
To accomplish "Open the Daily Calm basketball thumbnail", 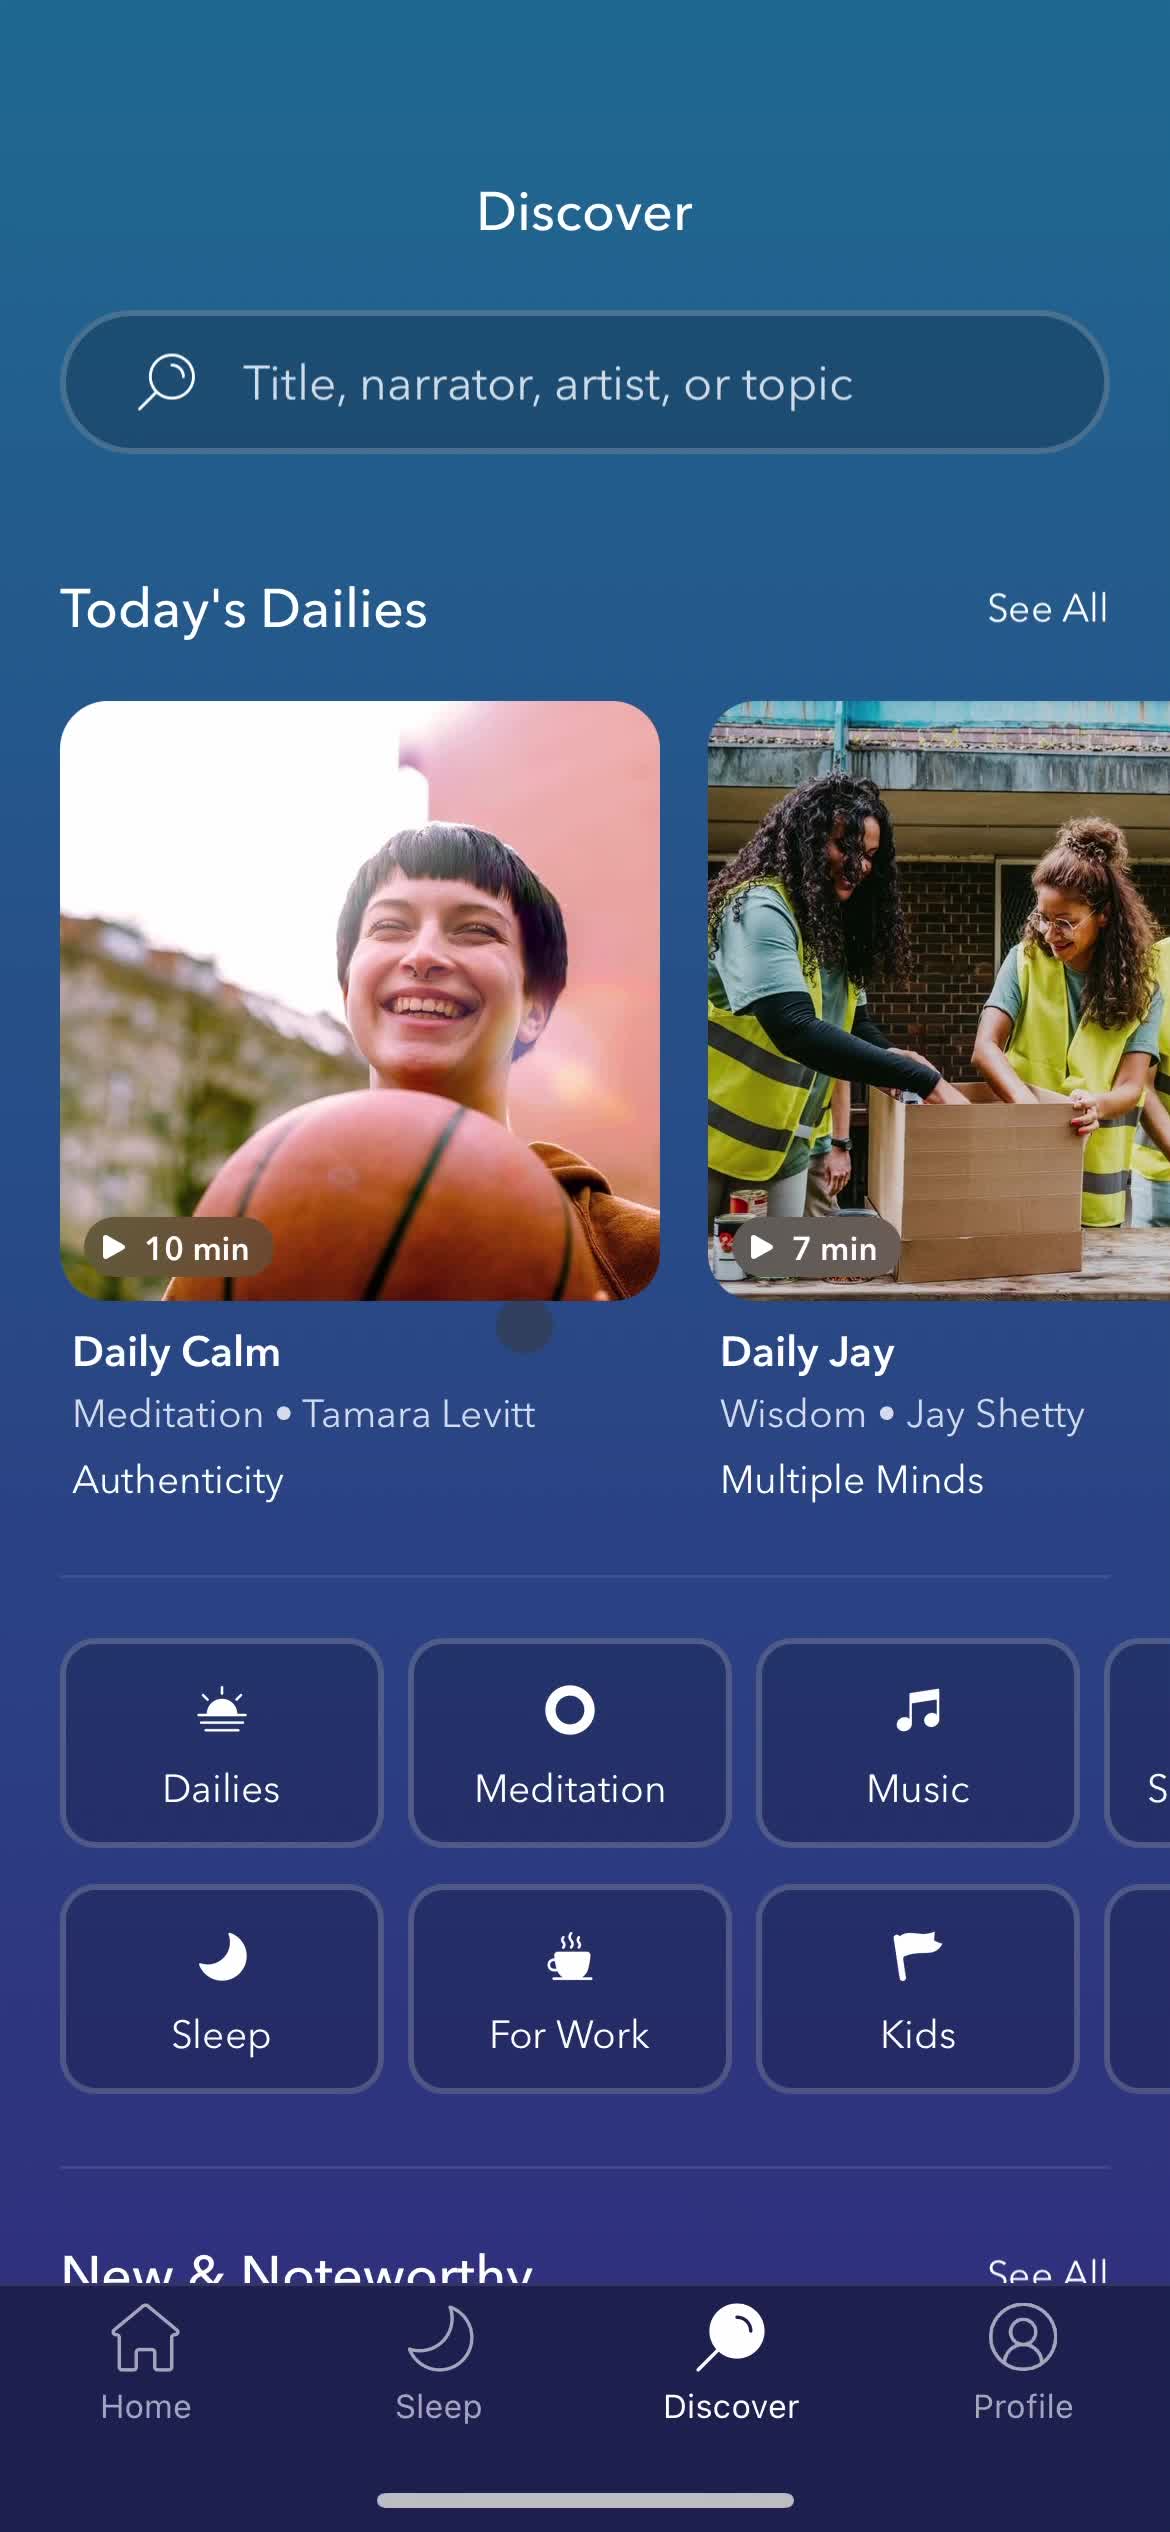I will [360, 1000].
